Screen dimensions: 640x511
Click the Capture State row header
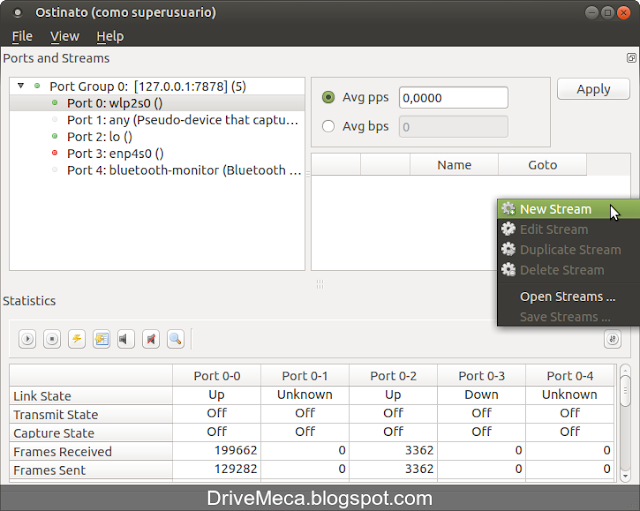(91, 433)
